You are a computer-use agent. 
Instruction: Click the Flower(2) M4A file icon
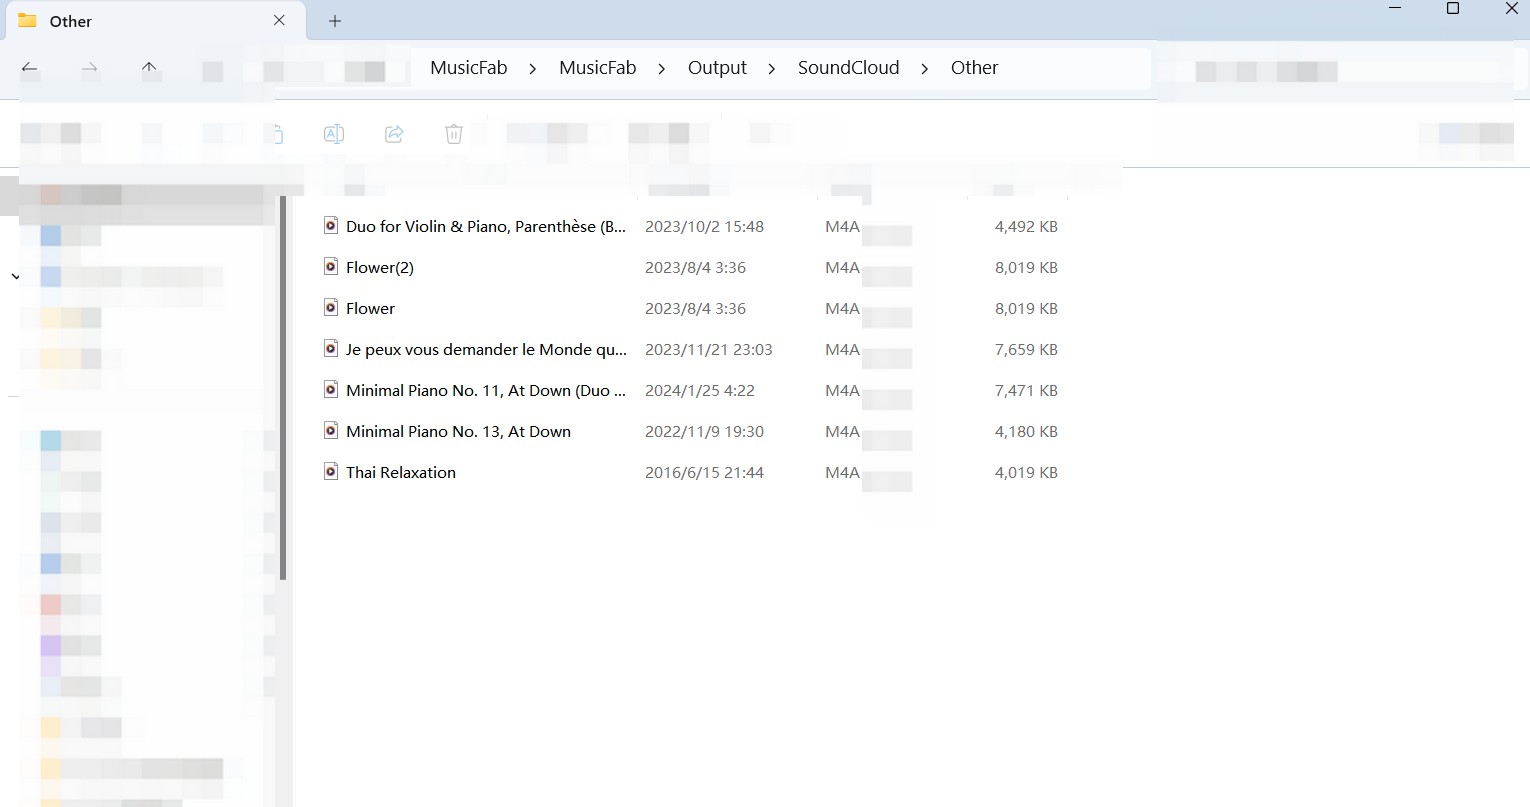coord(331,266)
